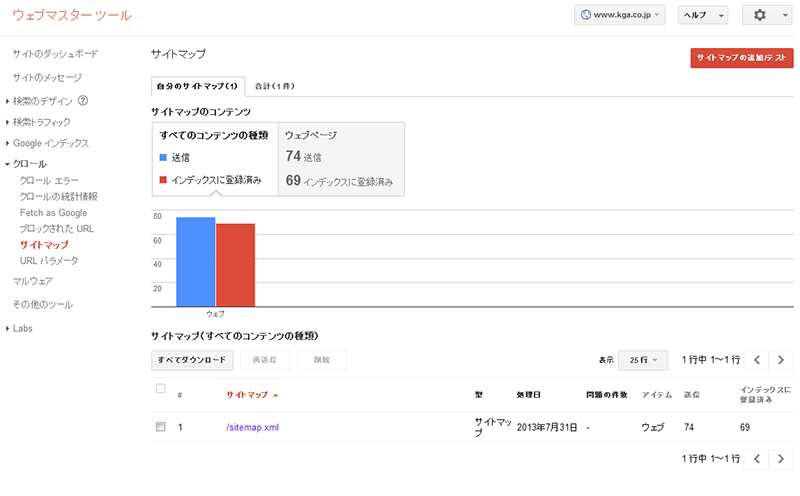Open Fetch as Google in sidebar

53,213
